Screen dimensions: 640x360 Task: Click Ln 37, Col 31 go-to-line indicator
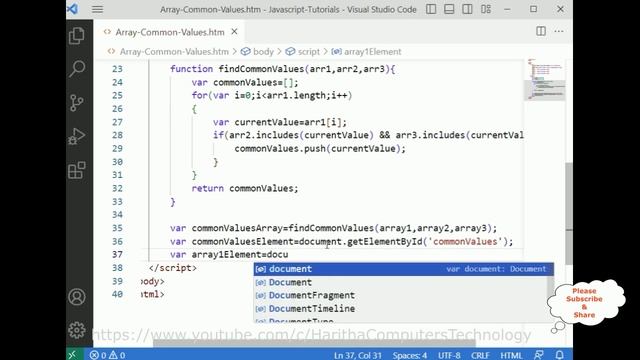tap(358, 356)
